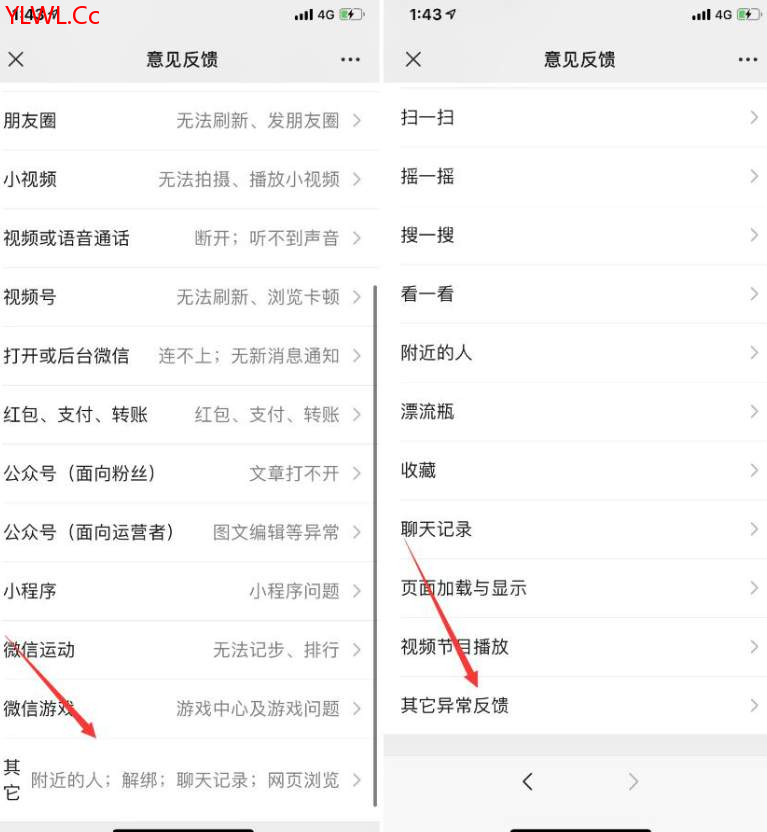The image size is (767, 832).
Task: Click 游戏中心及游戏问题 description text
Action: [258, 709]
